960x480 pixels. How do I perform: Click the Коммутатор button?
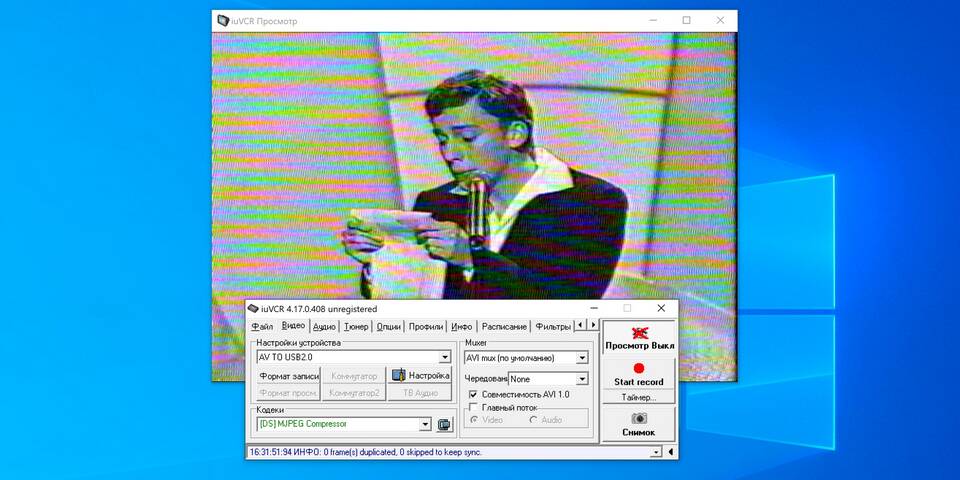click(354, 375)
